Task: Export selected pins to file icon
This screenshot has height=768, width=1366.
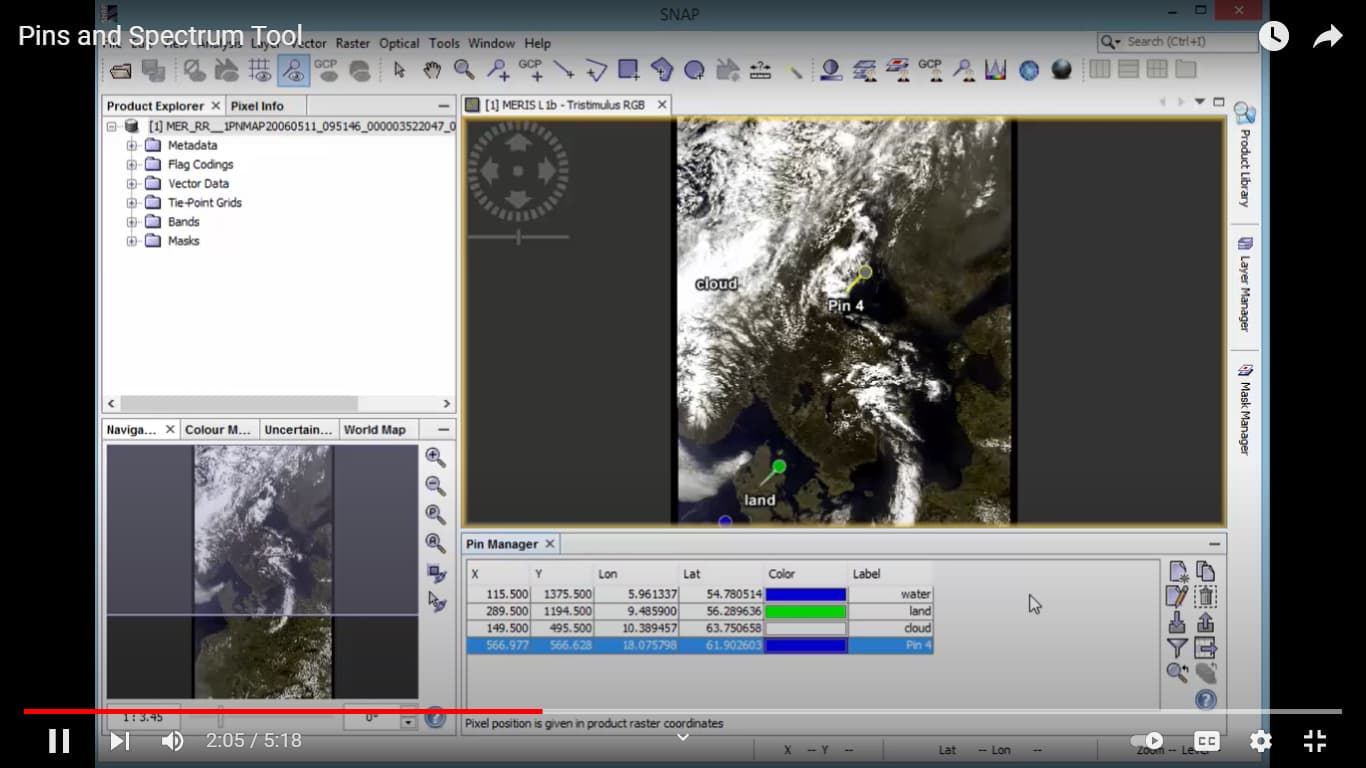Action: click(x=1206, y=622)
